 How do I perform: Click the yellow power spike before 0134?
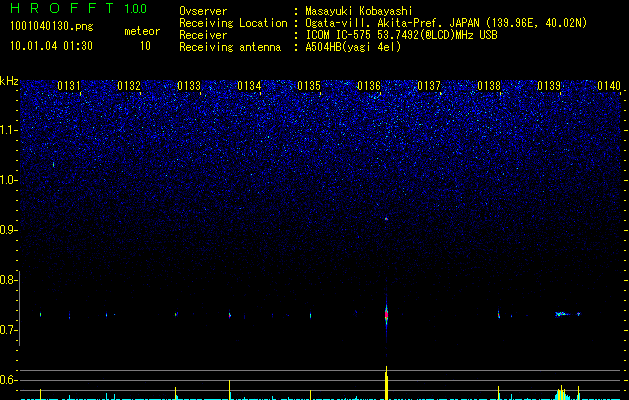click(x=229, y=390)
